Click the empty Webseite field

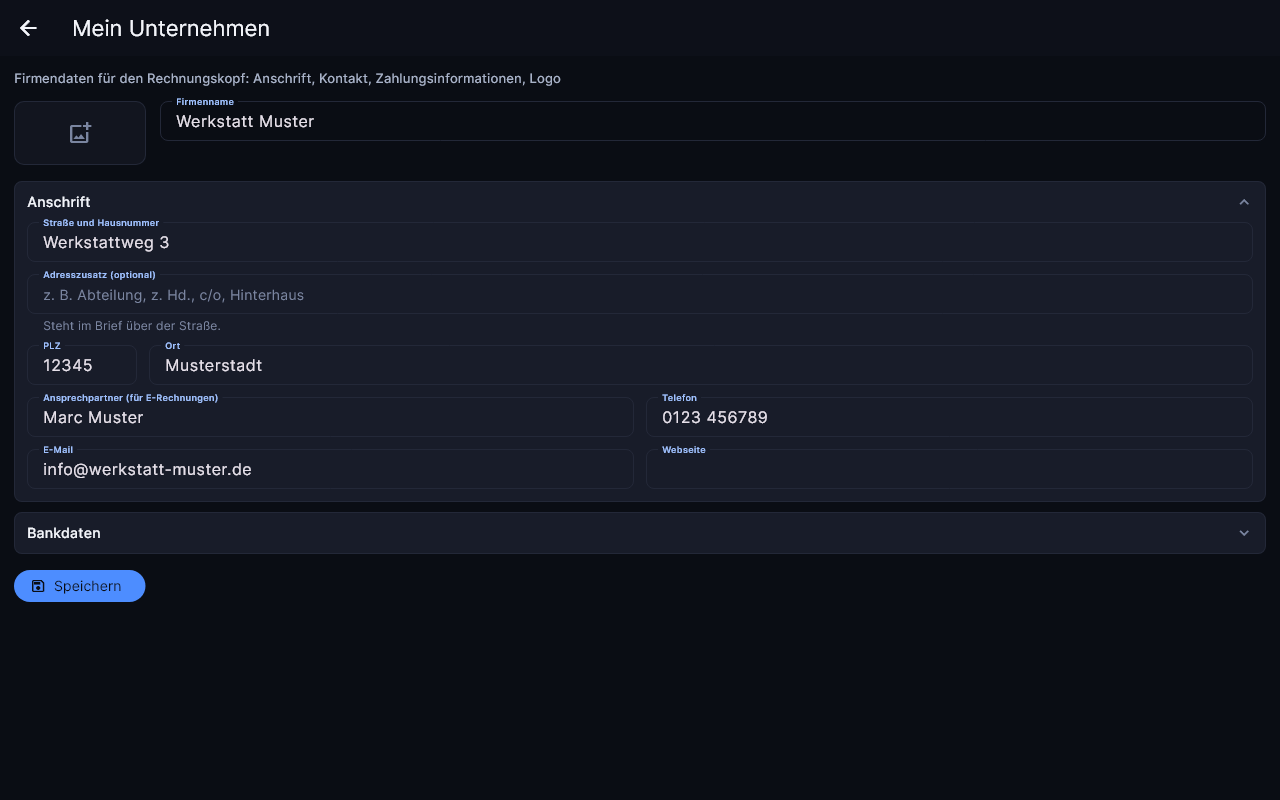(x=949, y=469)
